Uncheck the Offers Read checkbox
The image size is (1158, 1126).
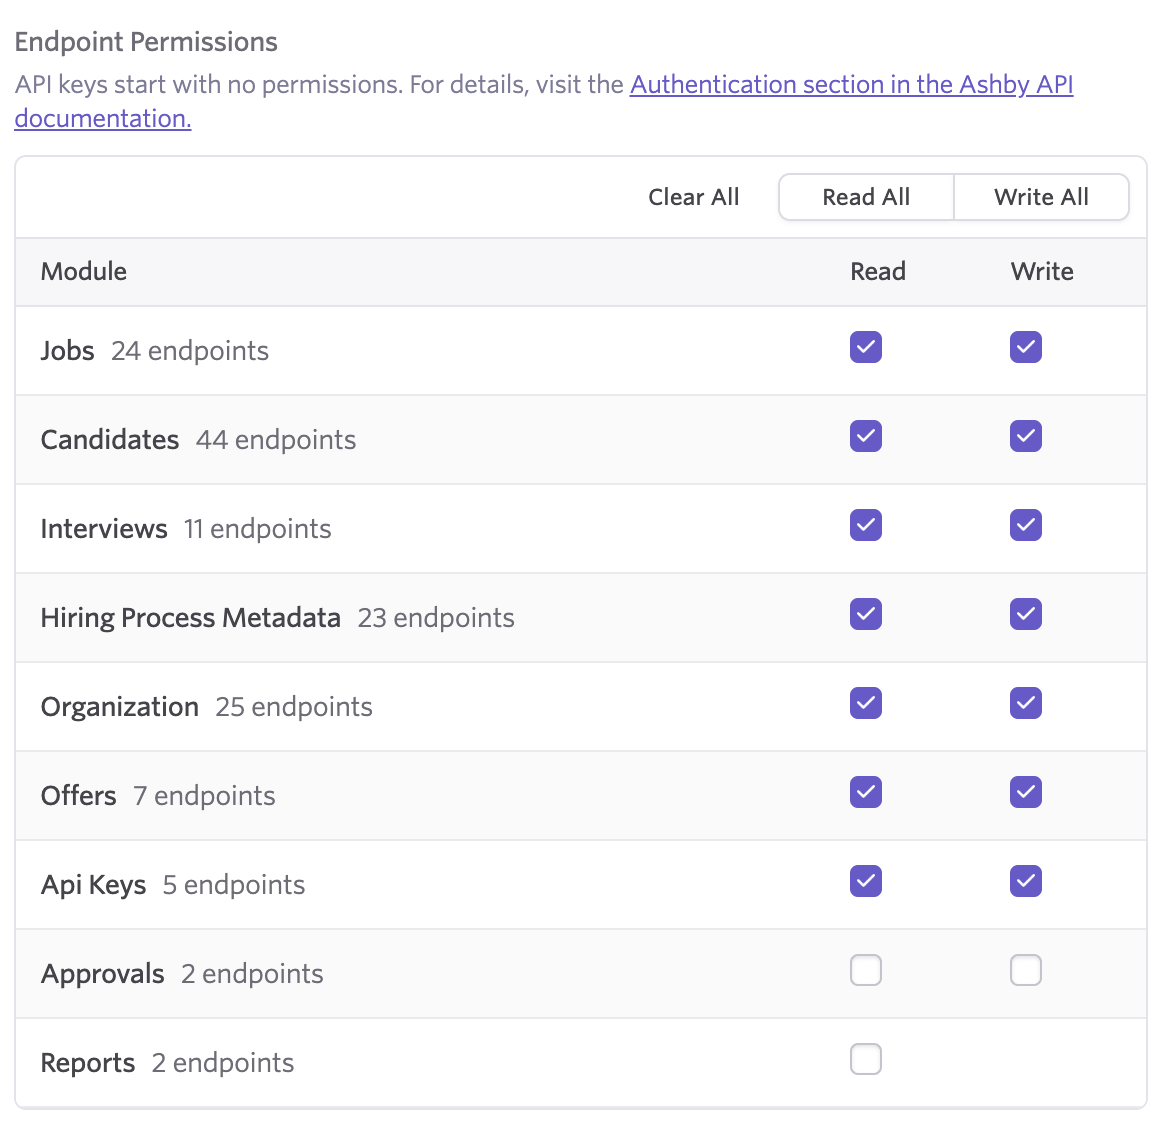866,792
